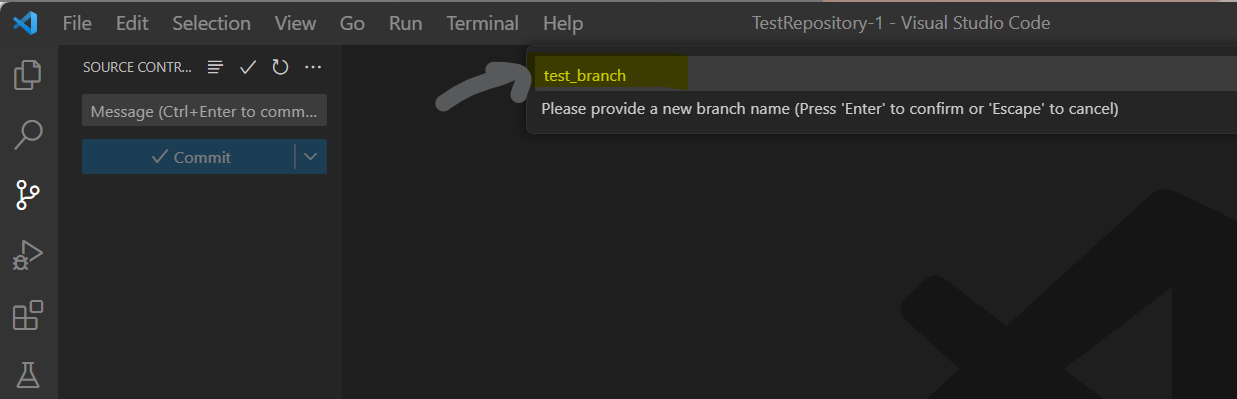Open the Run and Debug view
The width and height of the screenshot is (1237, 399).
(28, 256)
